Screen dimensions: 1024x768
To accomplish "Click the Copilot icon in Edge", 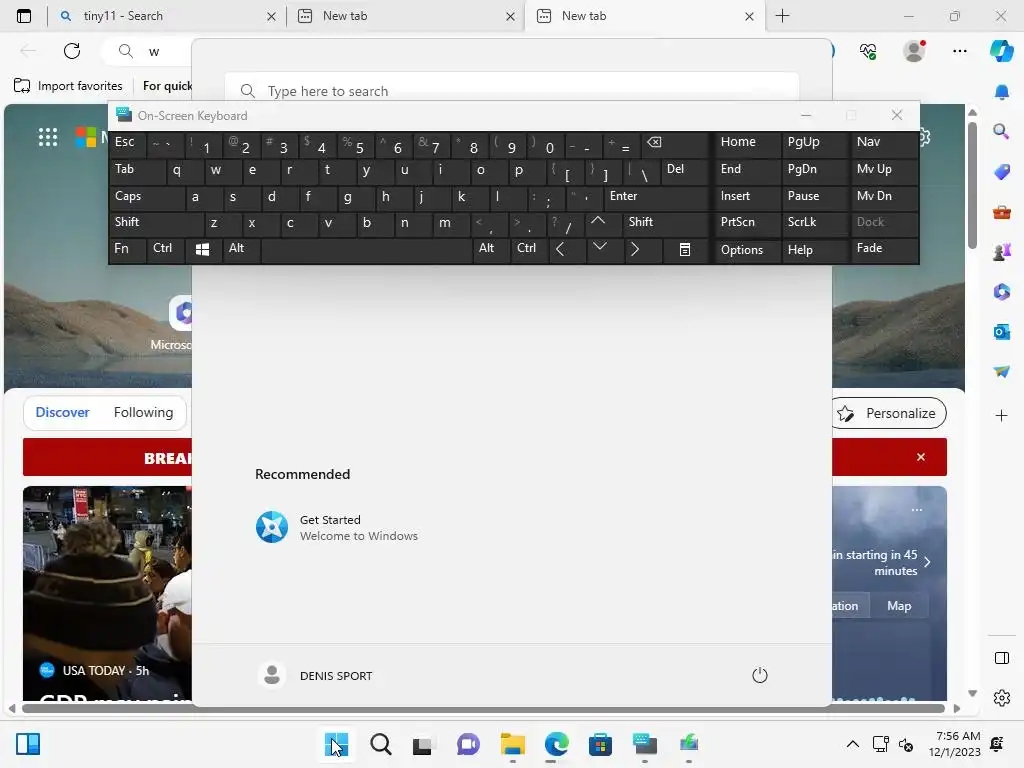I will click(x=1001, y=51).
